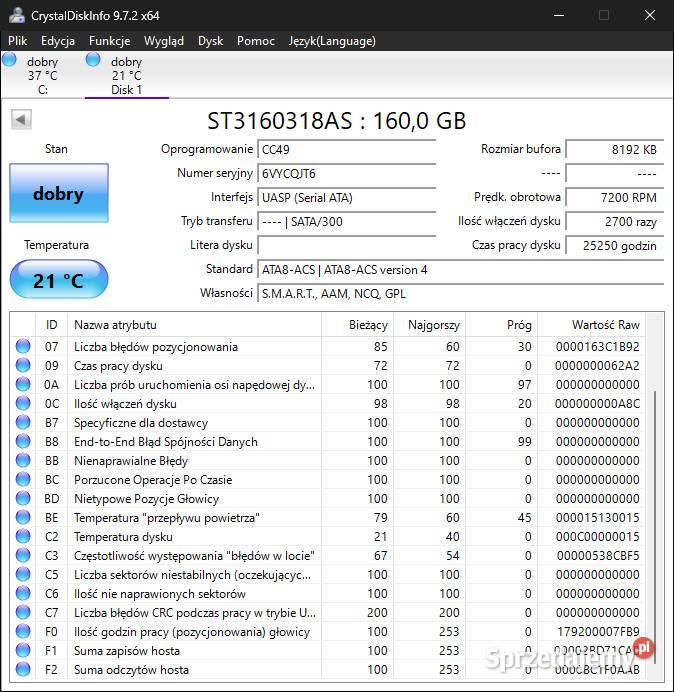Expand the Dysk menu
This screenshot has width=674, height=692.
point(211,41)
